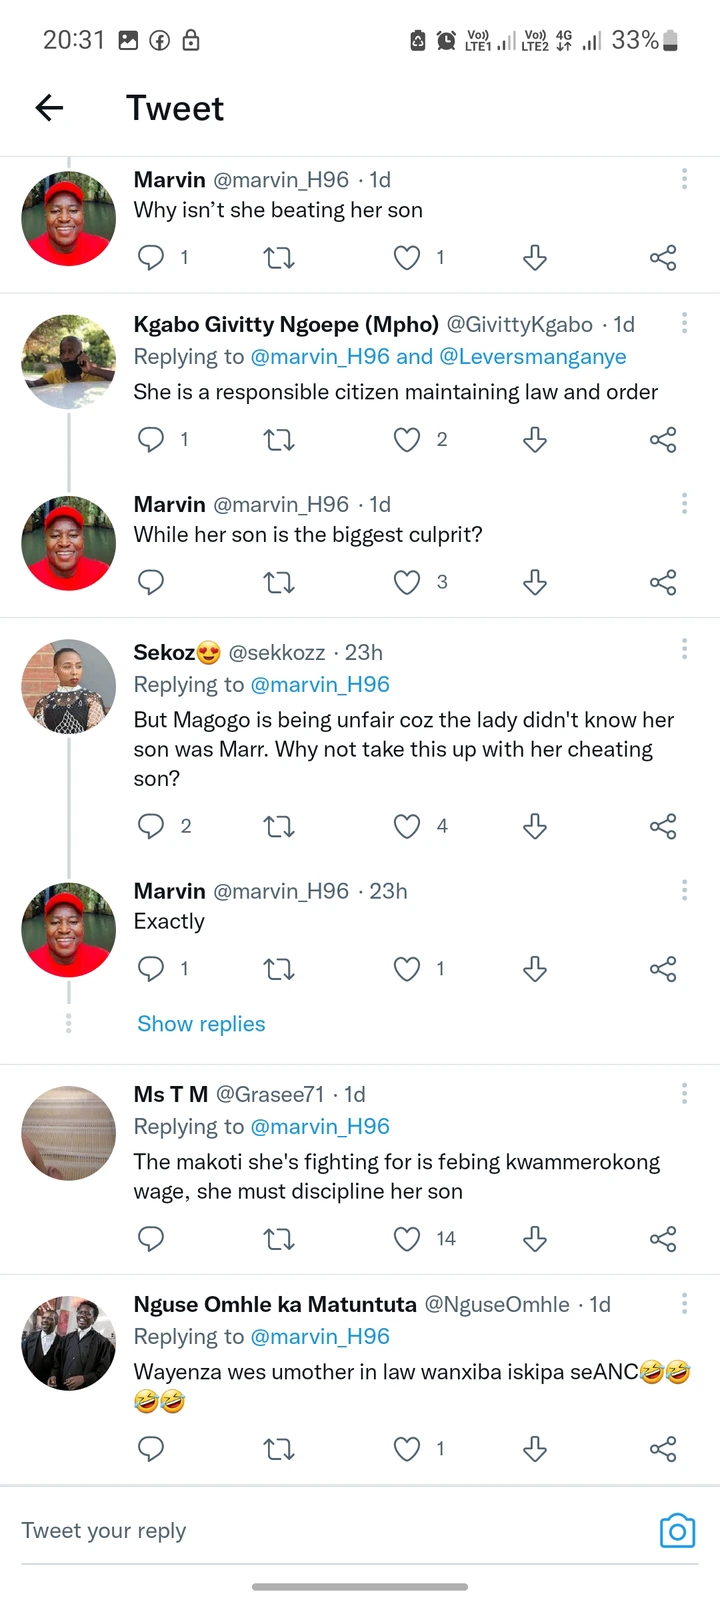Open the camera icon in reply bar
This screenshot has height=1600, width=720.
(x=677, y=1531)
